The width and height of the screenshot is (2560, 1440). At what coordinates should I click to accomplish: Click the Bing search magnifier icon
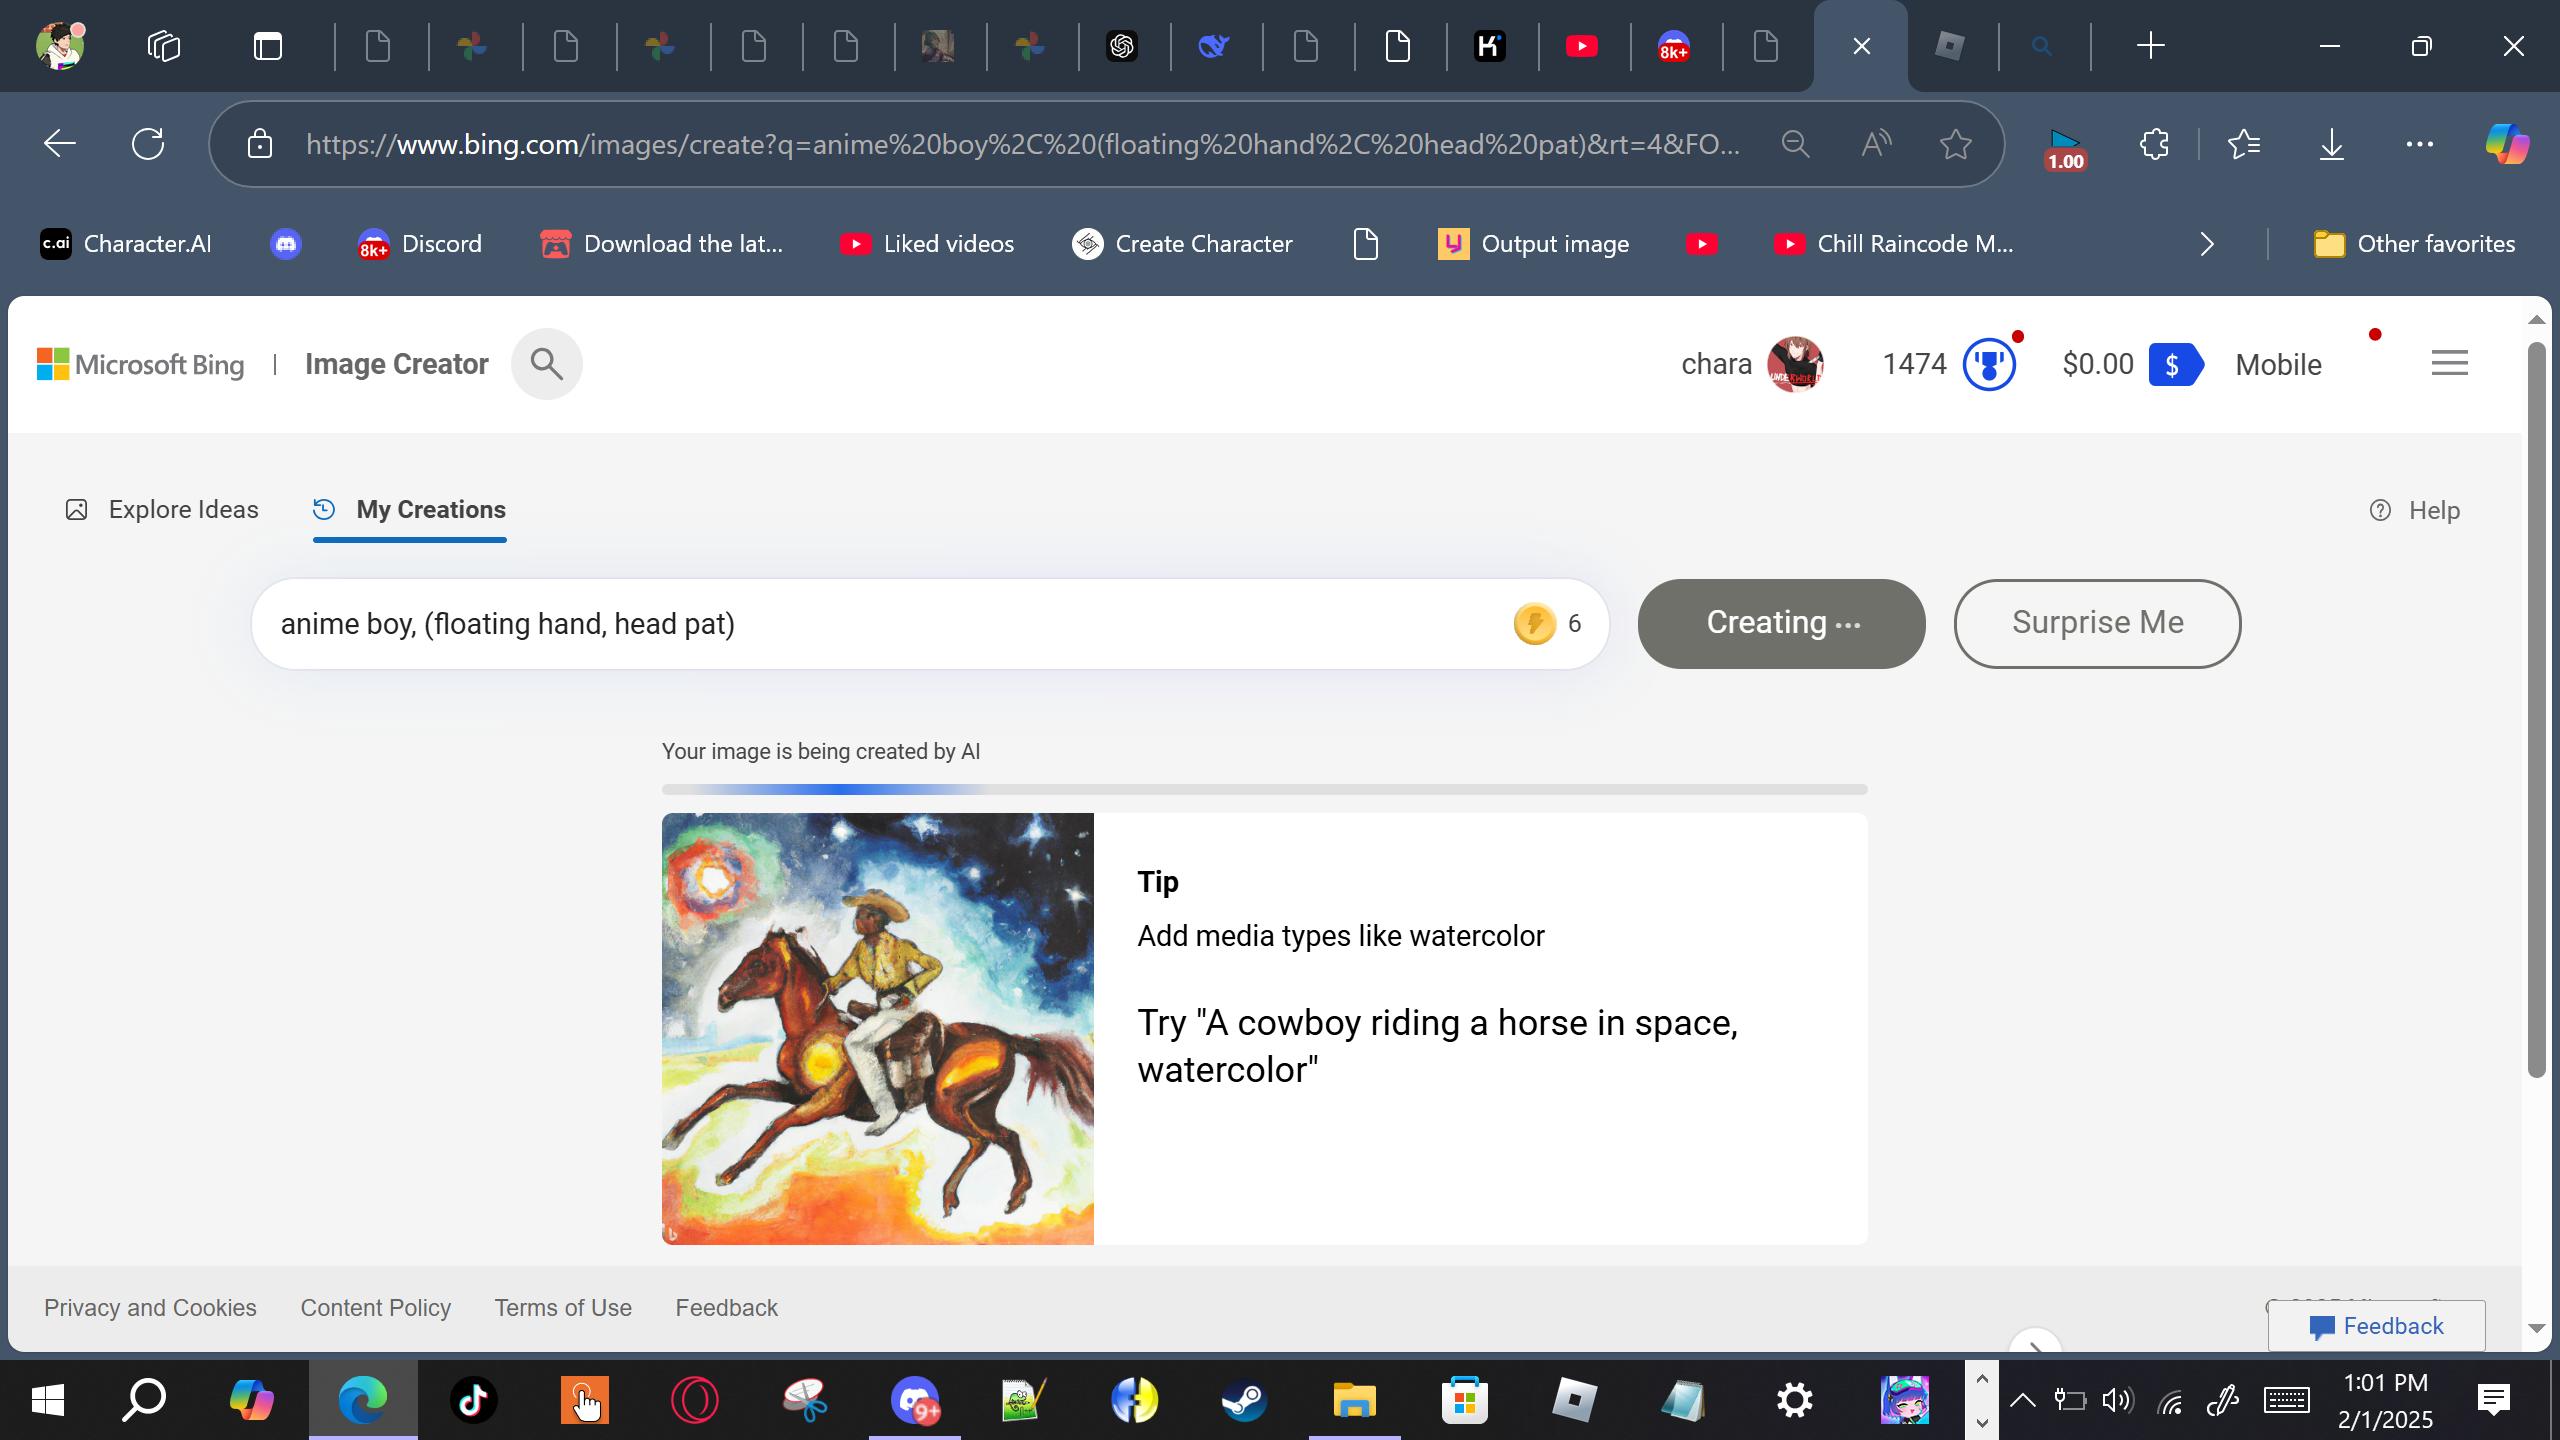point(546,364)
